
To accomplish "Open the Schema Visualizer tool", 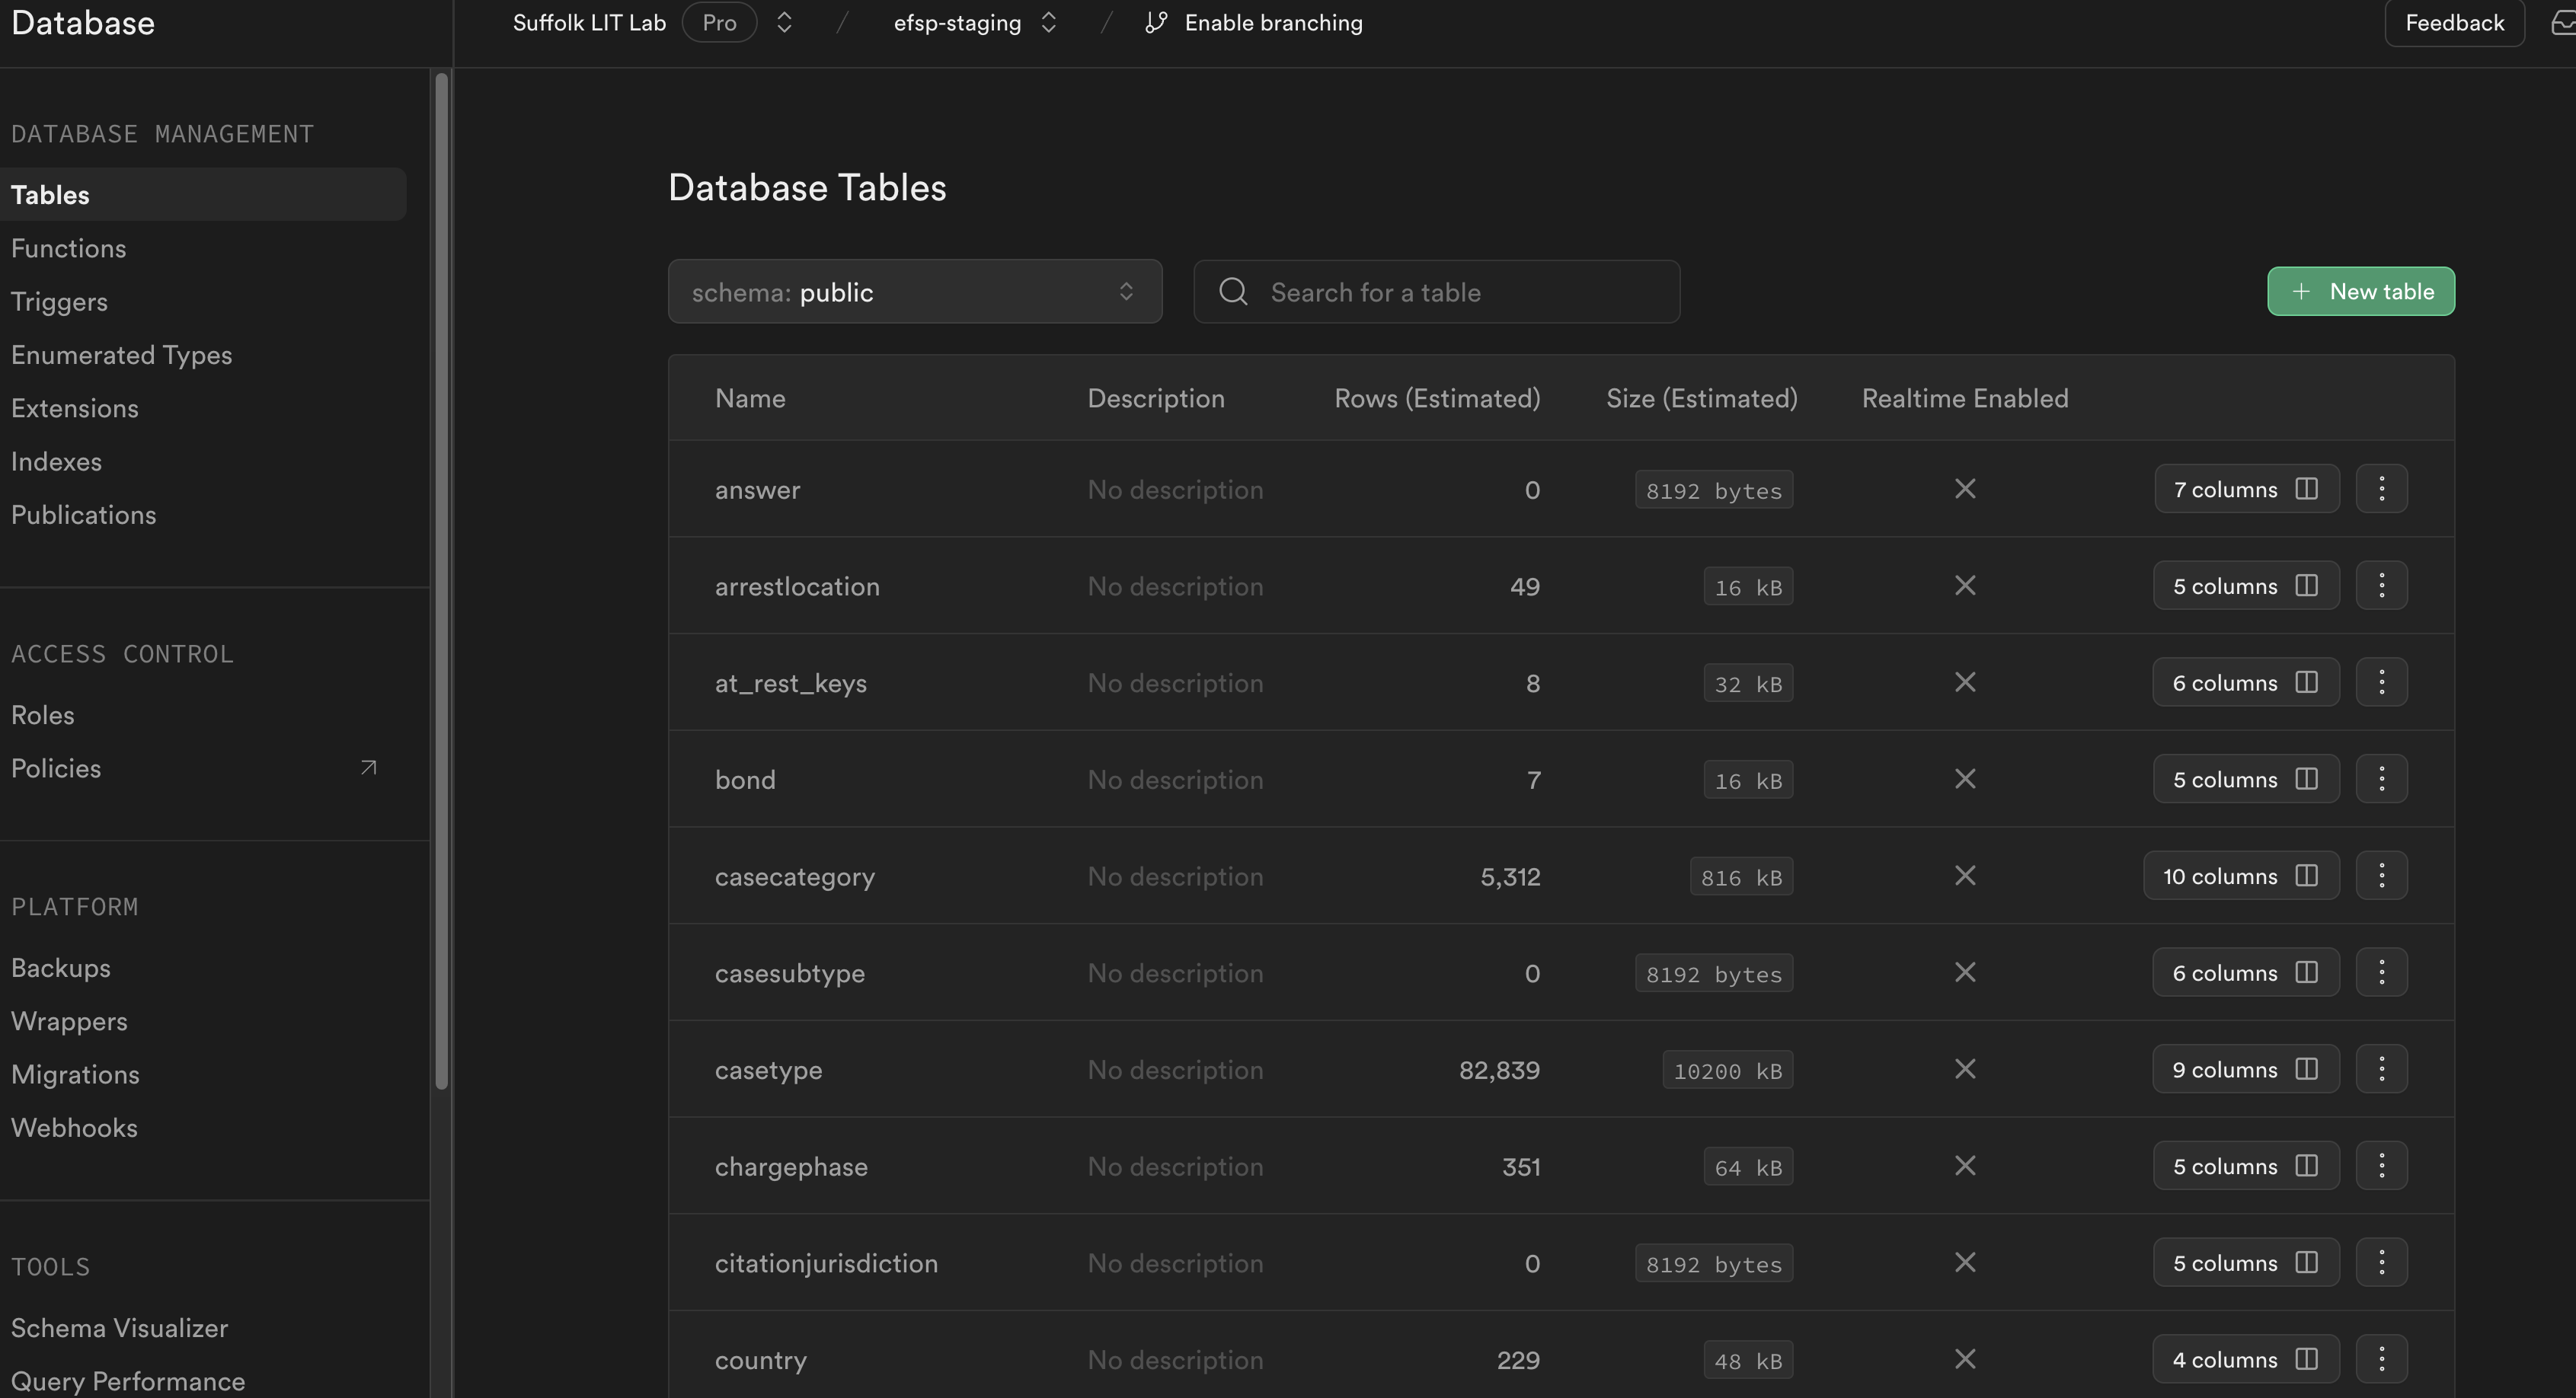I will [119, 1328].
